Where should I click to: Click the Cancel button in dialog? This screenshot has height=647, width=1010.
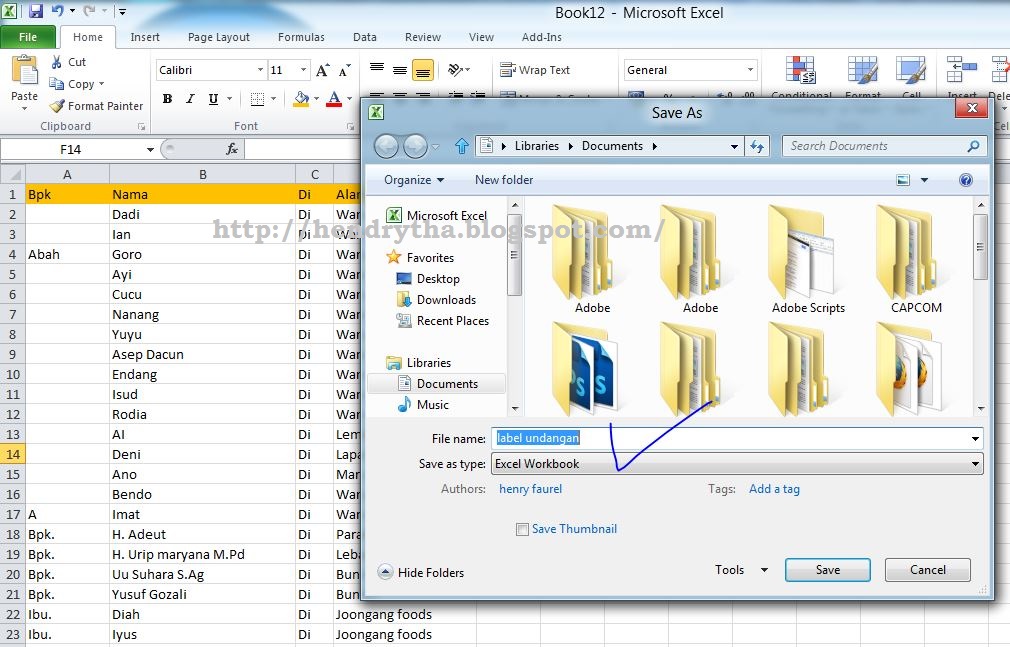[x=928, y=570]
